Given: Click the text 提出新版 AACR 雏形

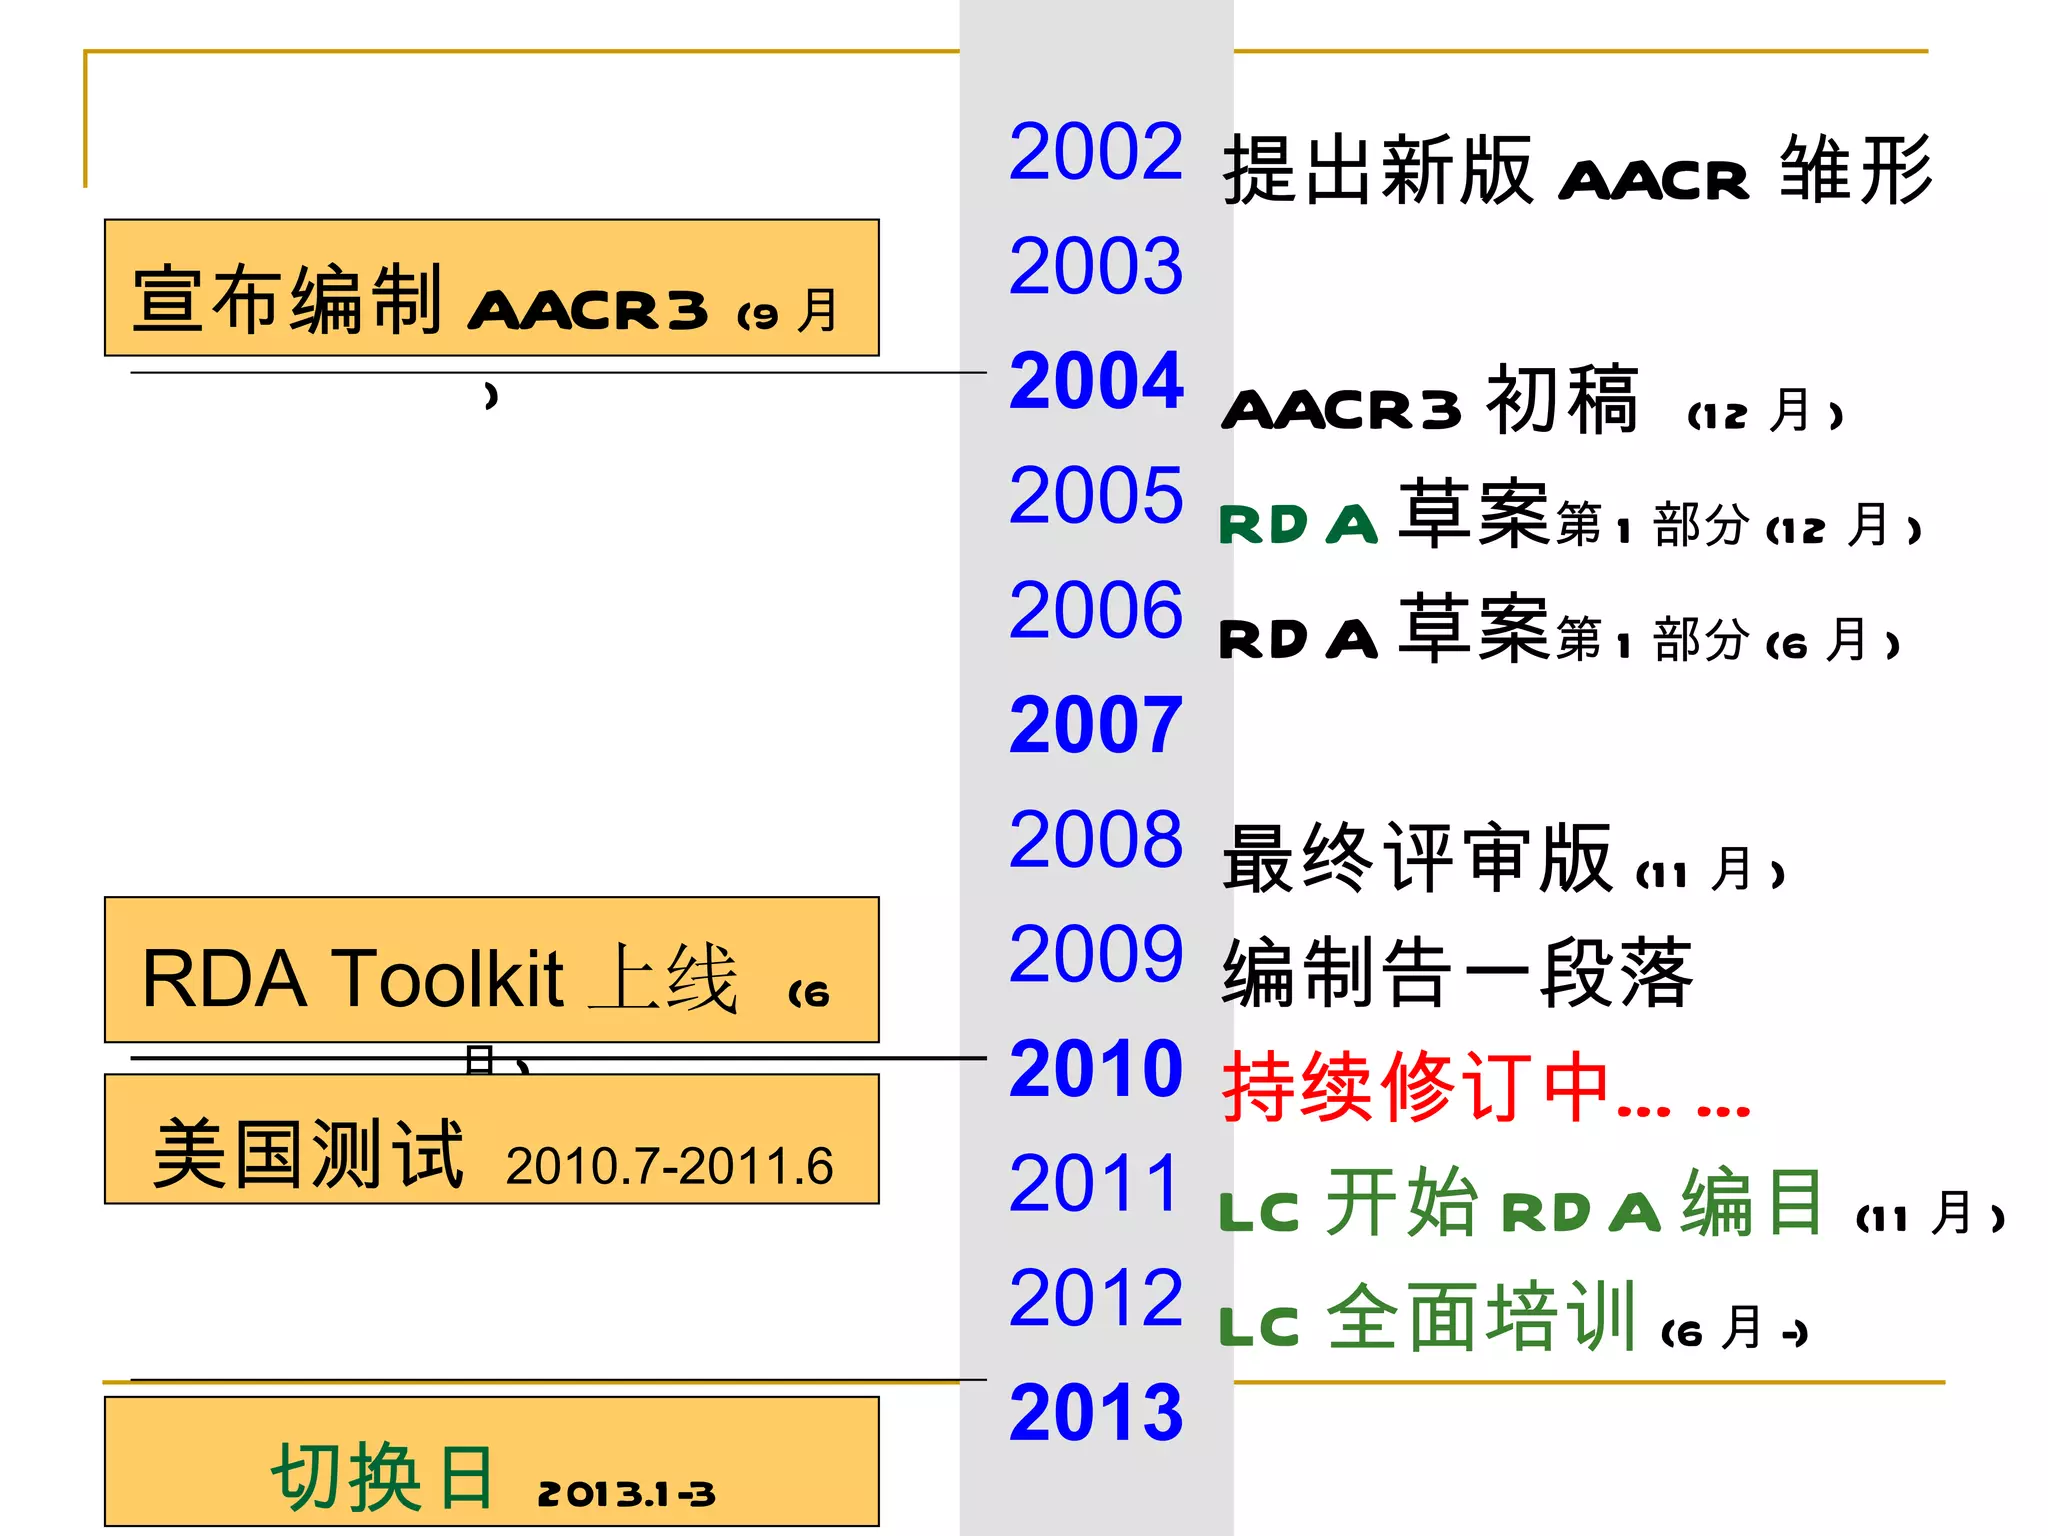Looking at the screenshot, I should point(1577,170).
